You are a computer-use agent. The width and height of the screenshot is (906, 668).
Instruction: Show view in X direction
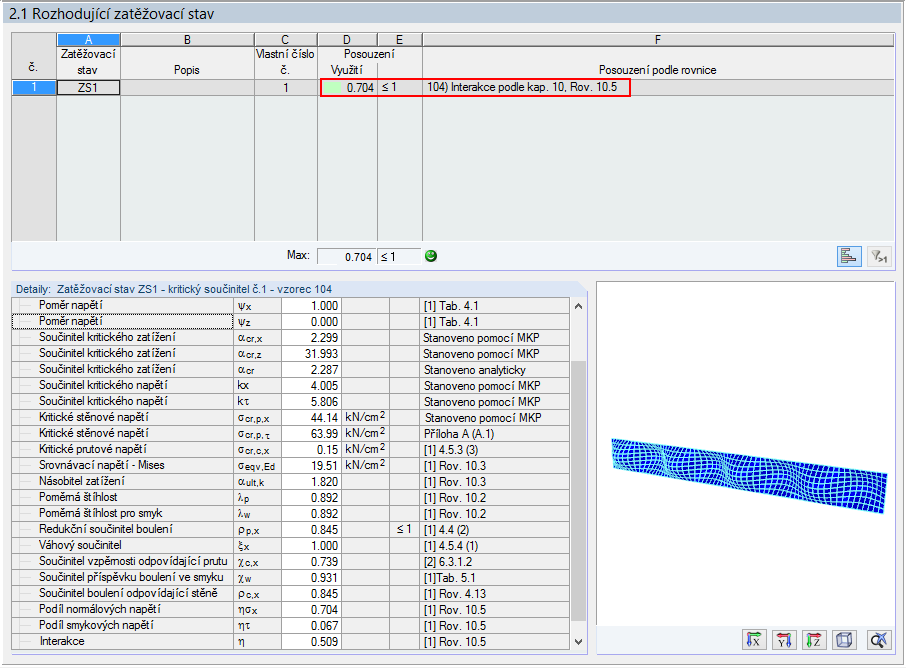coord(753,640)
